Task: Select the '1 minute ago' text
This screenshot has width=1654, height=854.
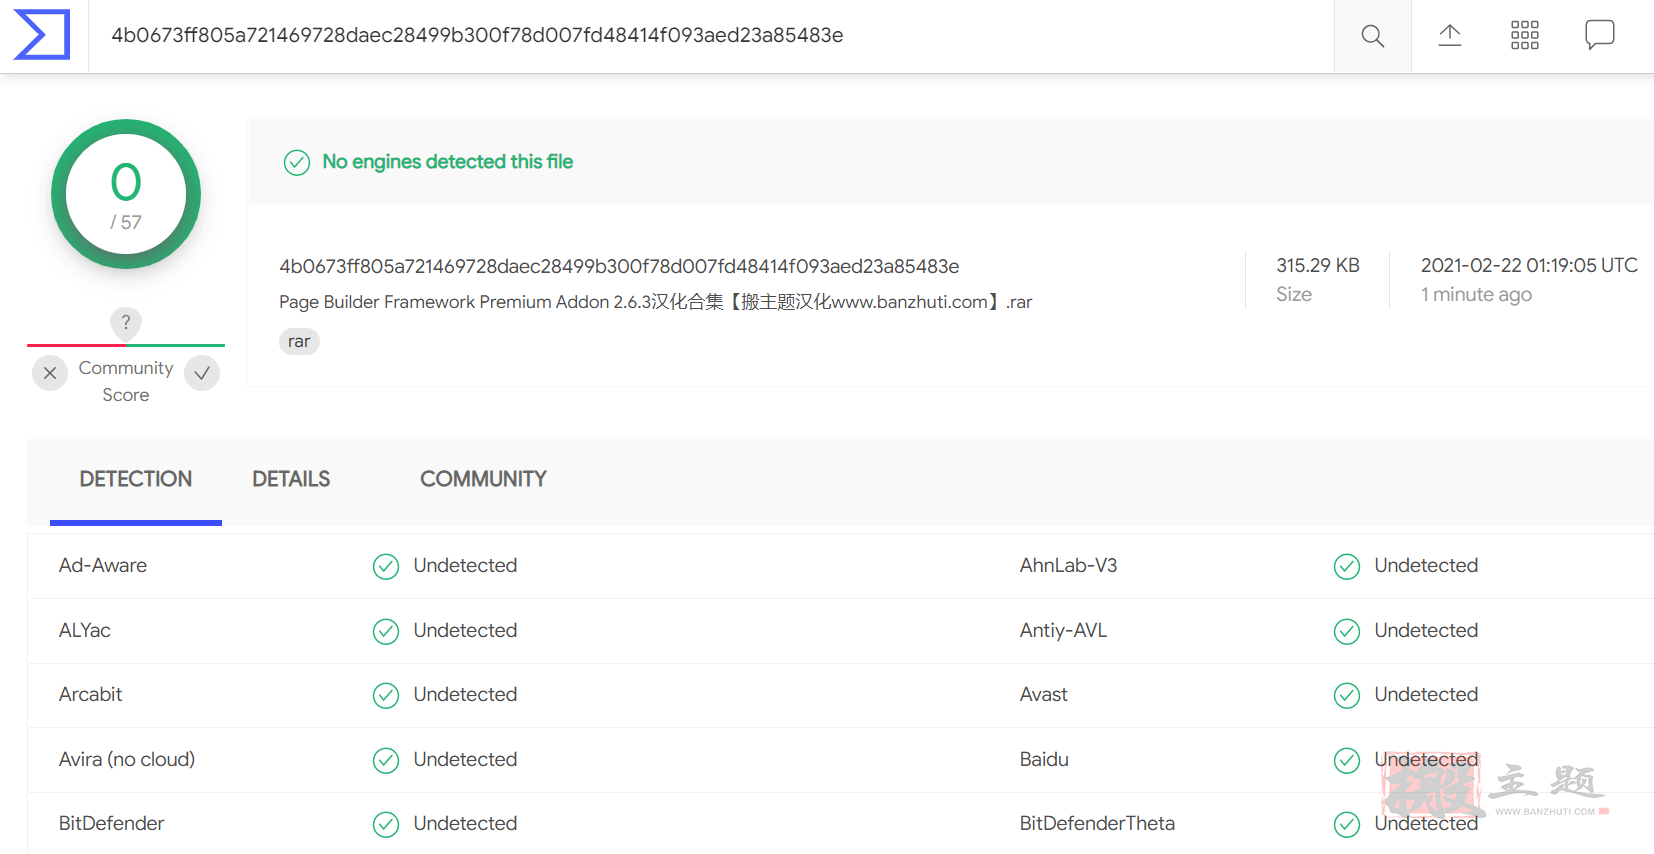Action: click(x=1476, y=295)
